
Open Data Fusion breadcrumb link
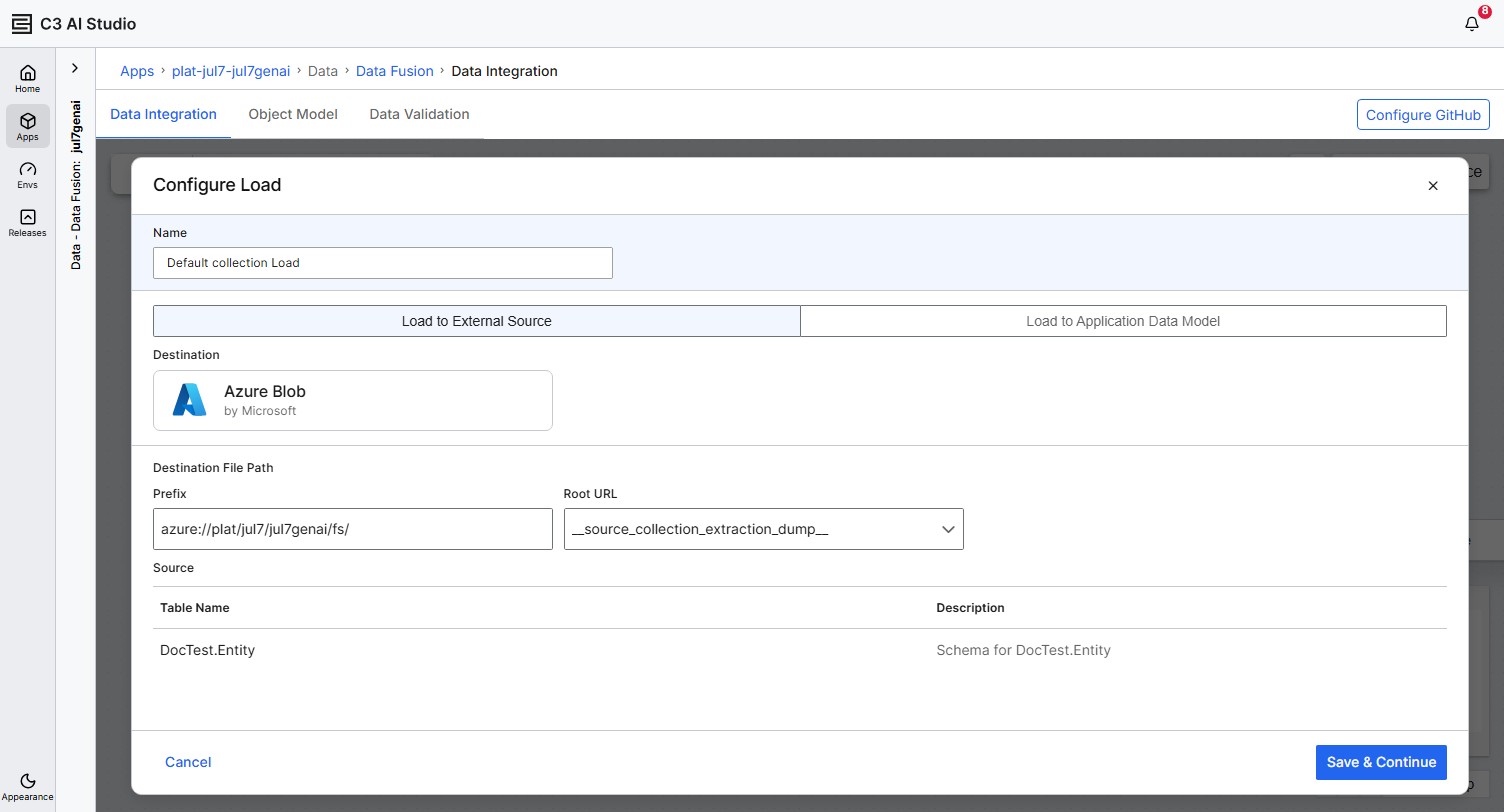point(395,71)
